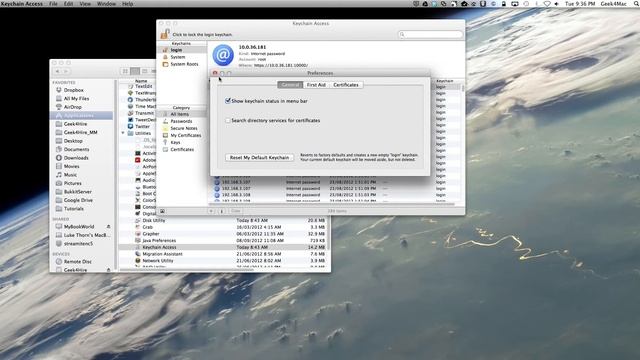Click the blue @ internet password icon
Screen dimensions: 640x360
pyautogui.click(x=223, y=55)
